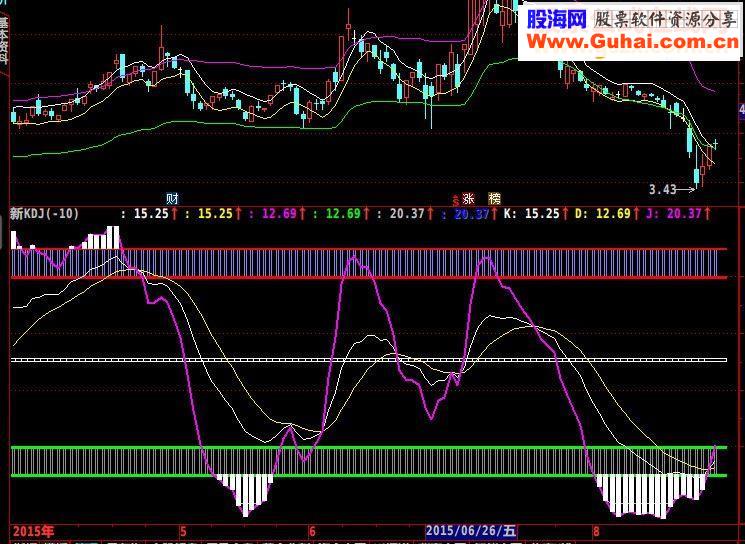Image resolution: width=745 pixels, height=544 pixels.
Task: Click the 涨 event marker
Action: tap(468, 198)
